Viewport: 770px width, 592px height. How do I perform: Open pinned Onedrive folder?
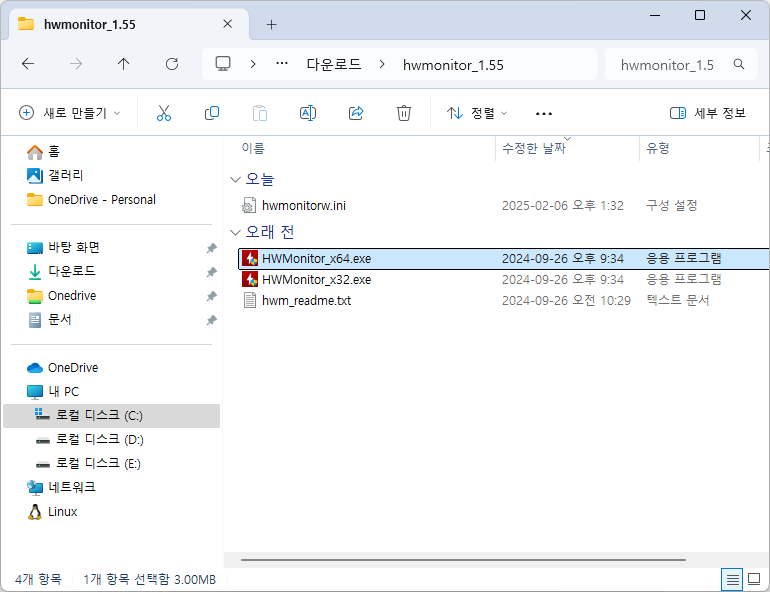coord(61,296)
